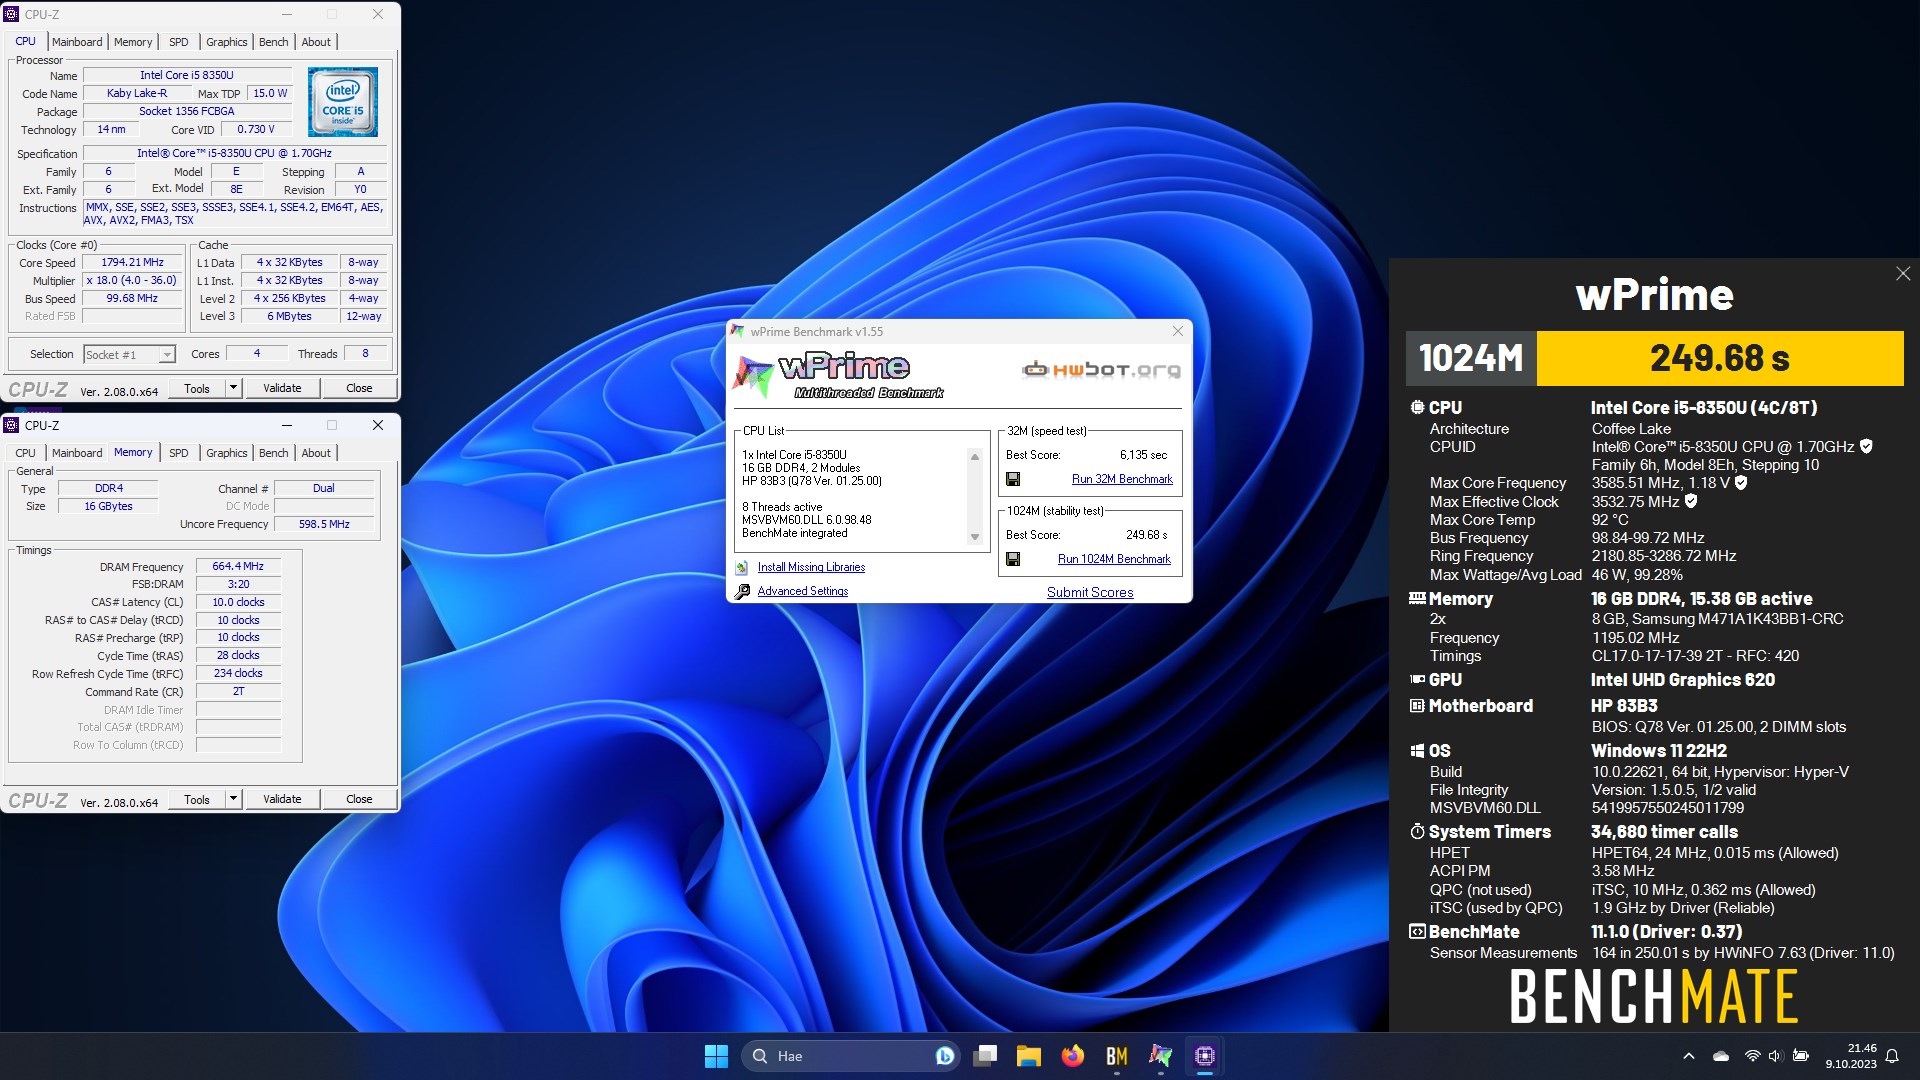Open Wi-Fi network settings in the tray

point(1752,1056)
